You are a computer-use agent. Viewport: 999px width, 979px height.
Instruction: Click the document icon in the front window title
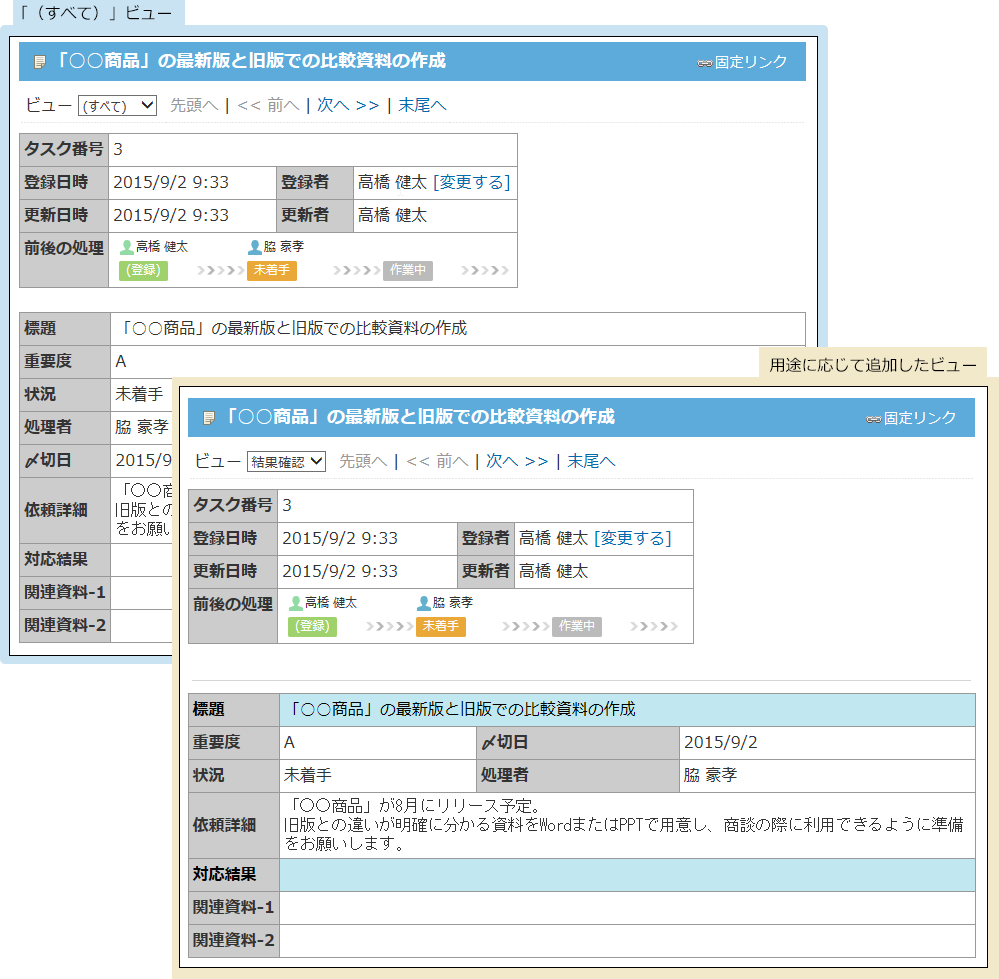click(x=209, y=418)
